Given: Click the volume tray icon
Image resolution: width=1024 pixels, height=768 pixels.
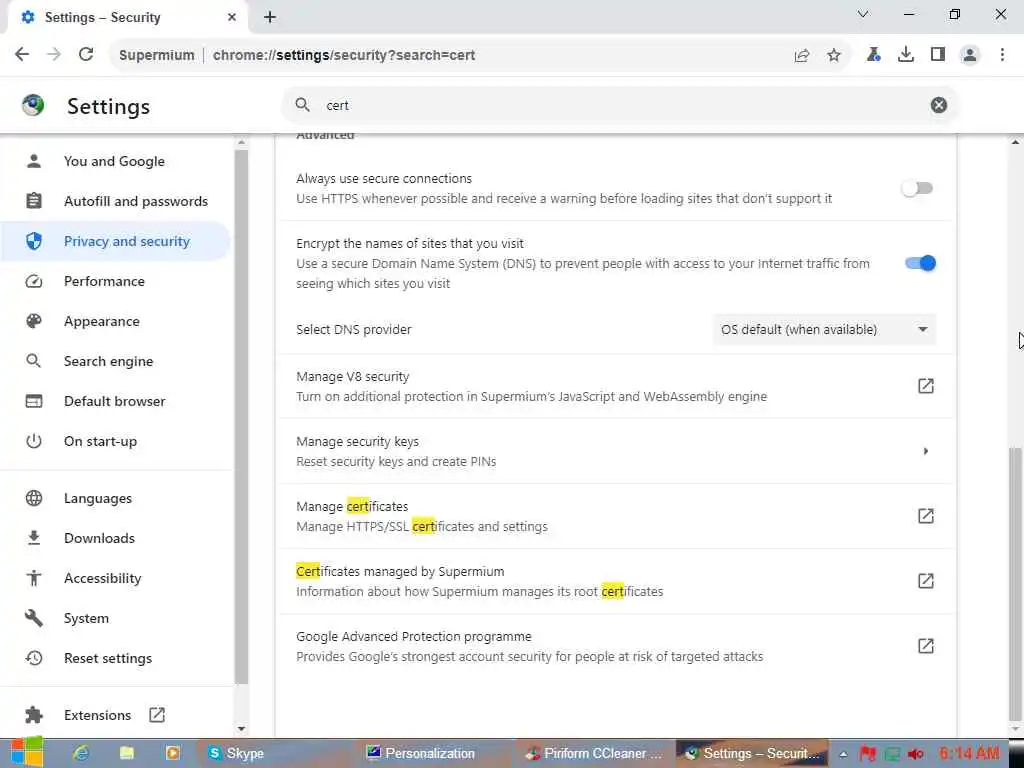Looking at the screenshot, I should 916,754.
